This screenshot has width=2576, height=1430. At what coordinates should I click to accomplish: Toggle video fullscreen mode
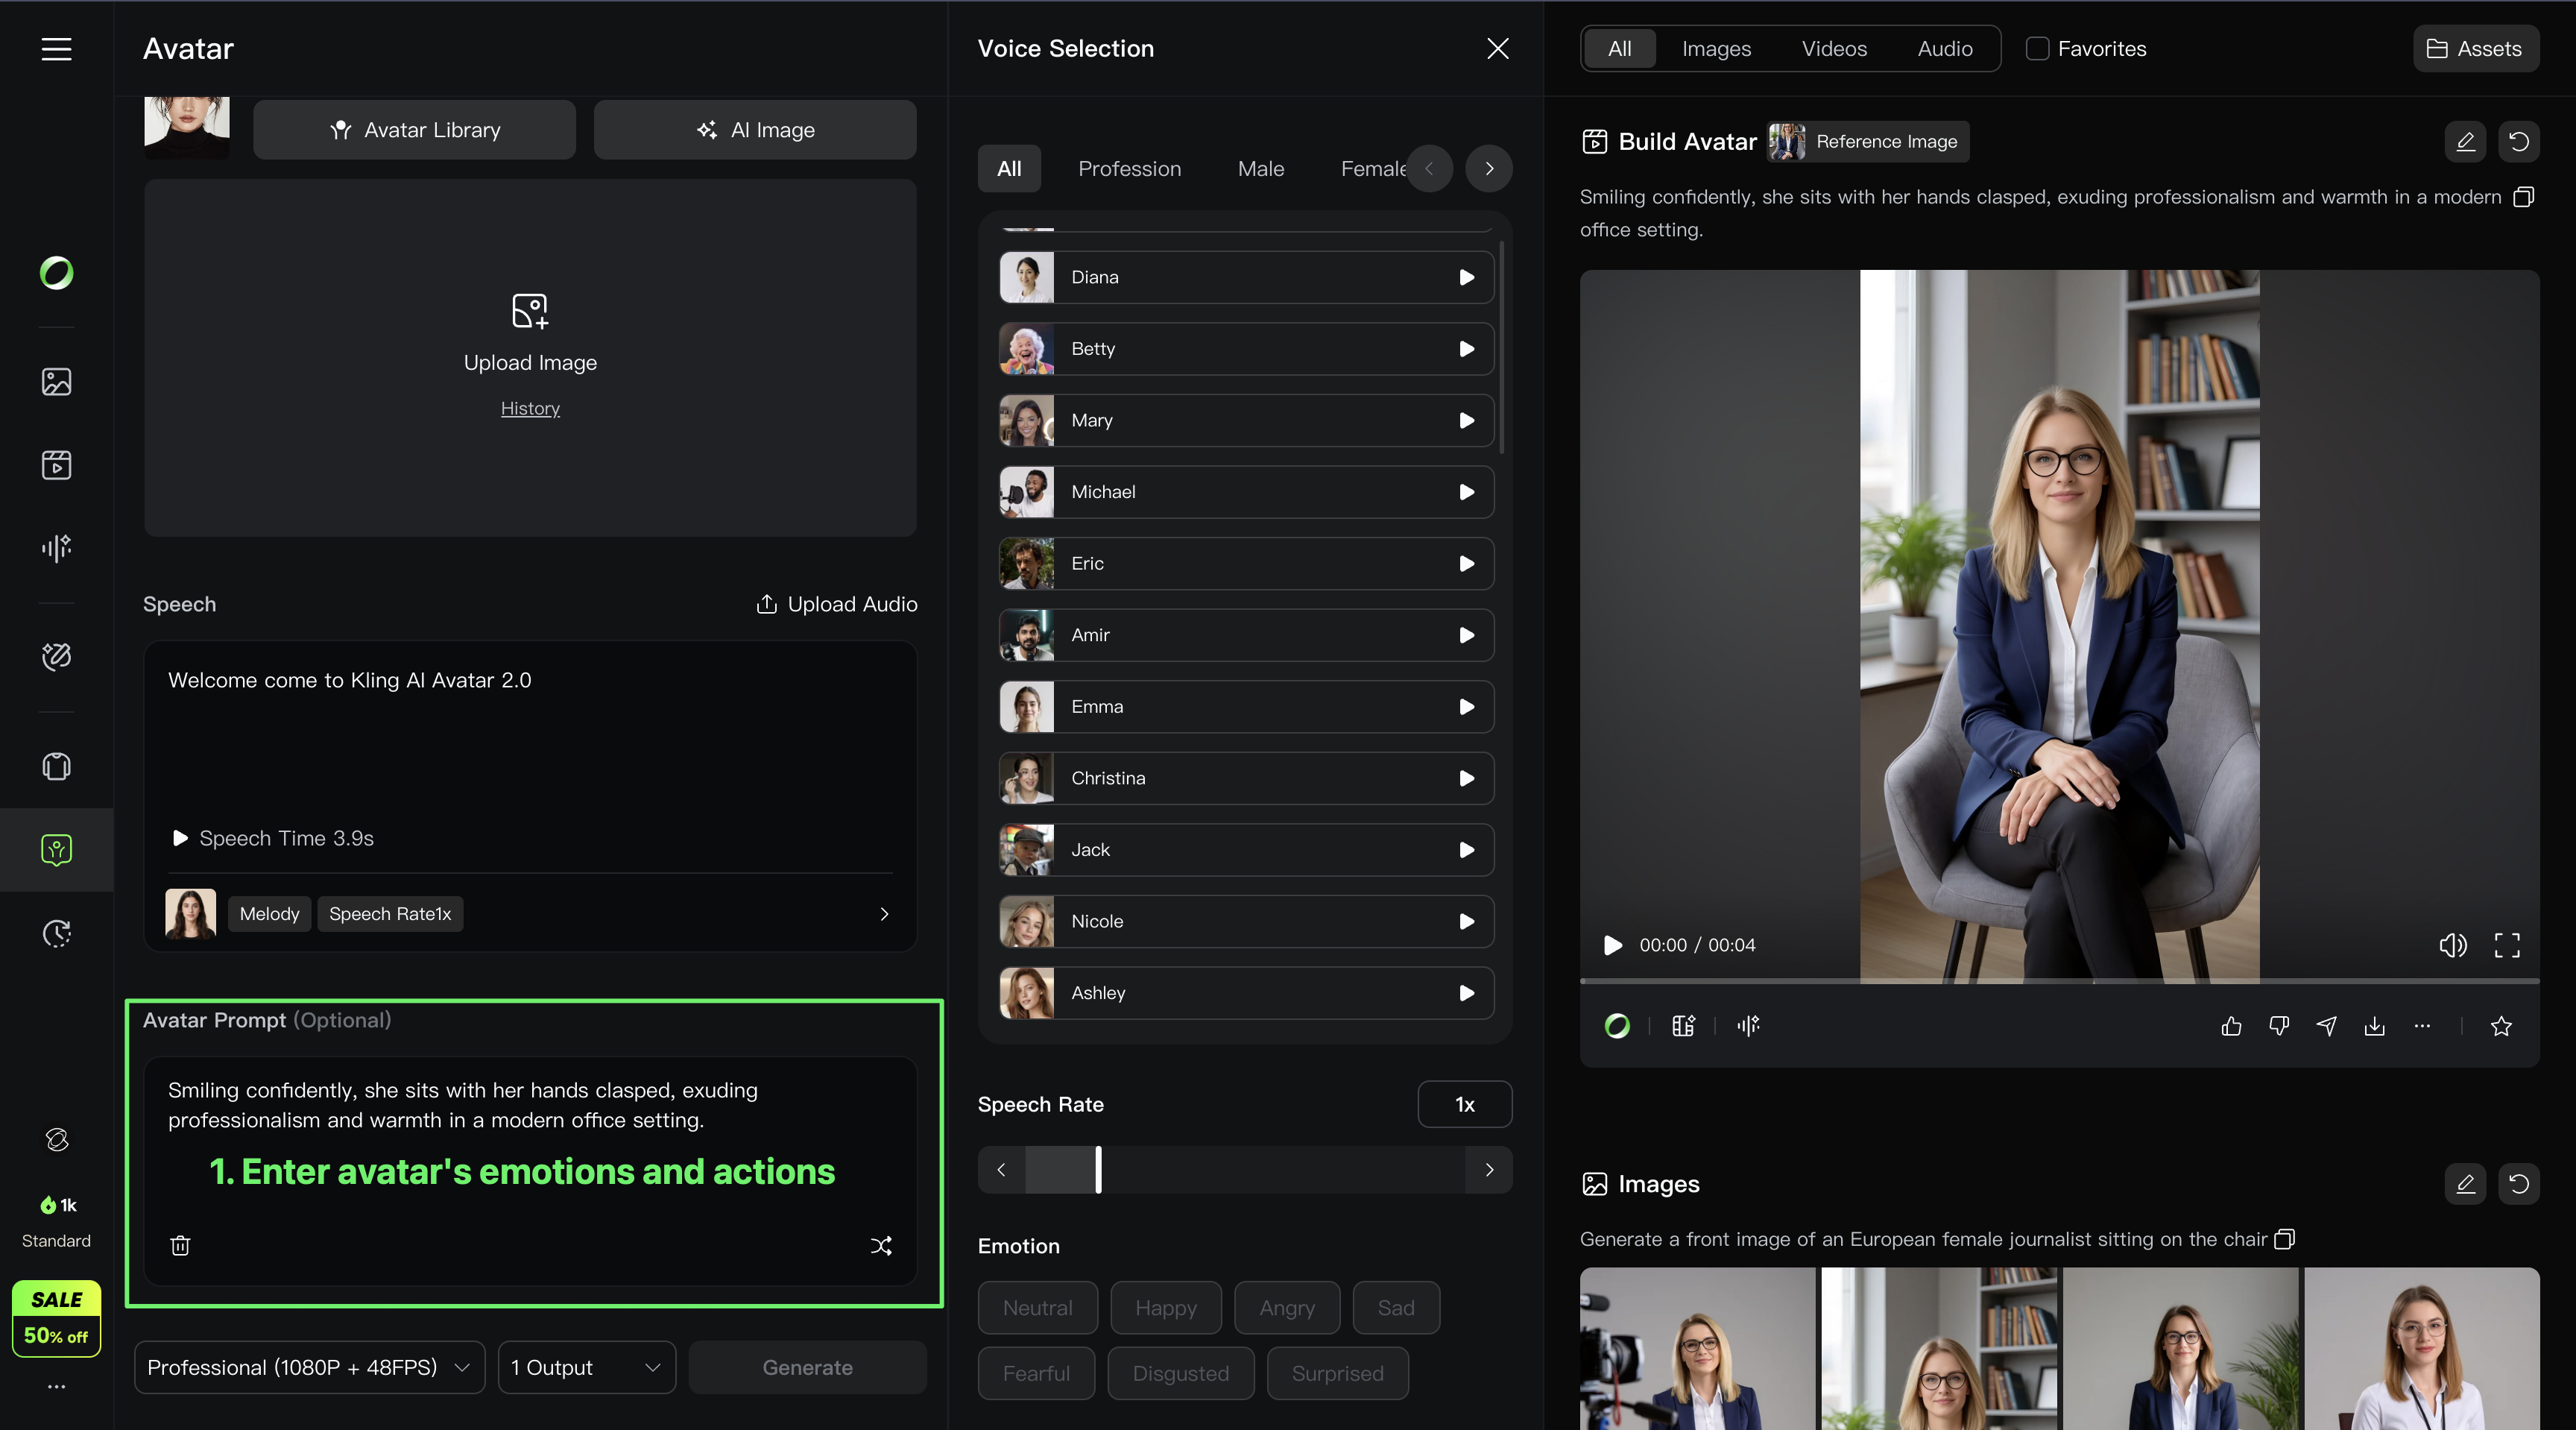[2507, 945]
